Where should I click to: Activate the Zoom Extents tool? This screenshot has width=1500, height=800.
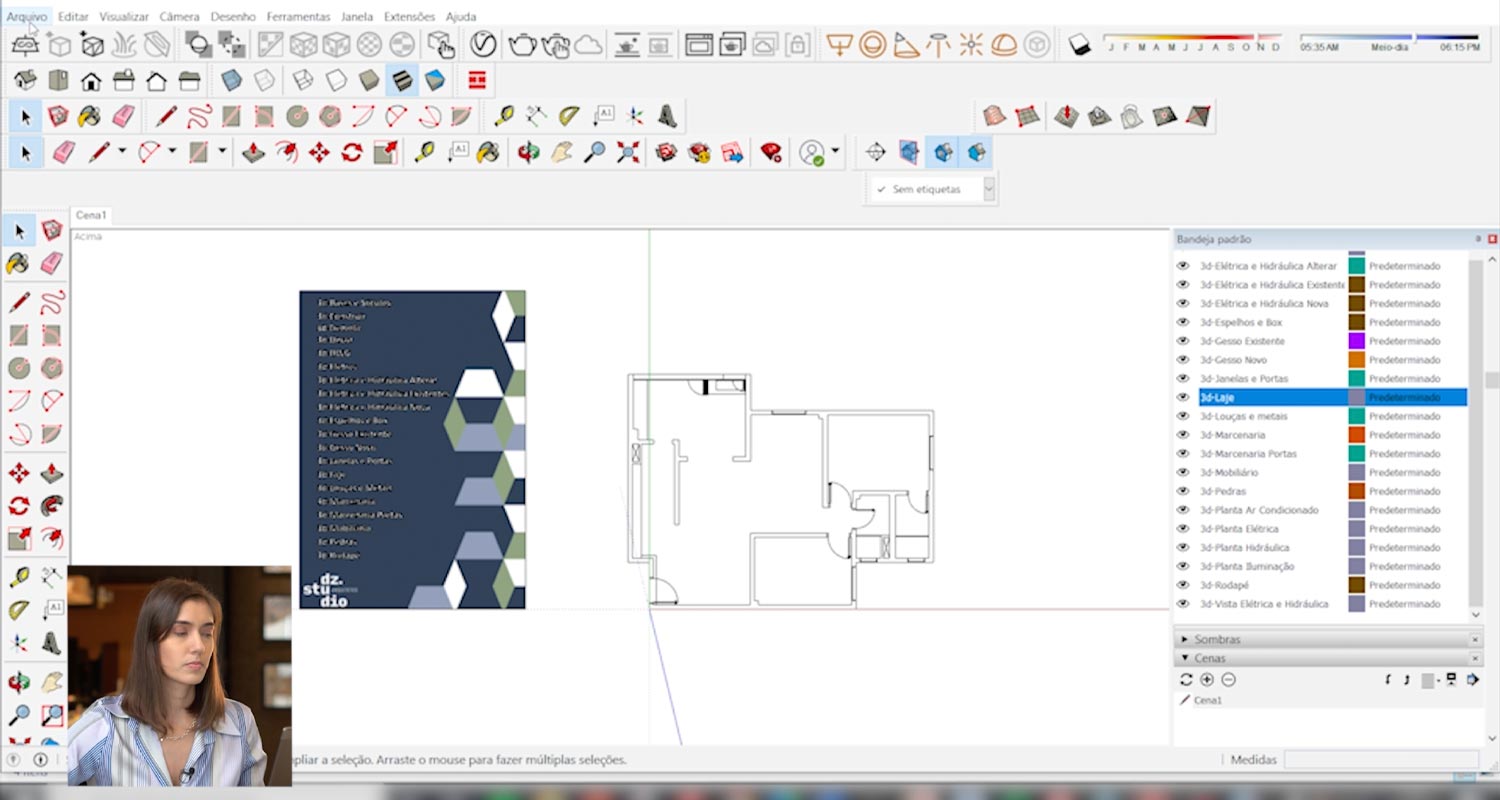click(627, 153)
